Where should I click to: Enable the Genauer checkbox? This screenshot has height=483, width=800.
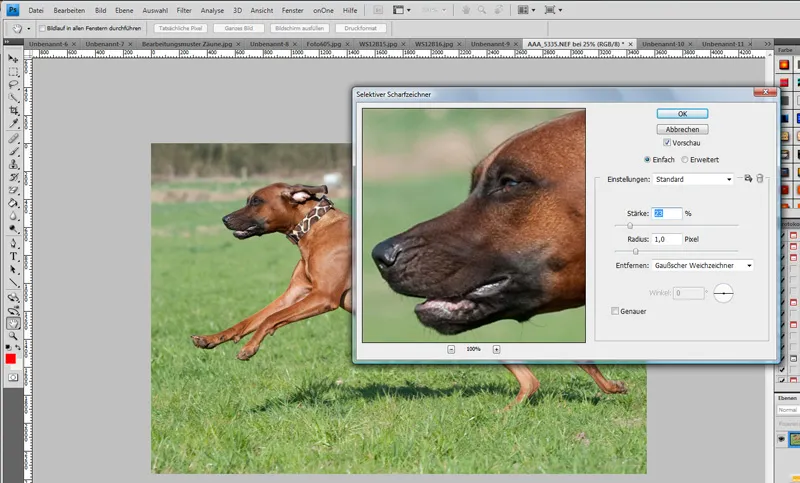click(615, 311)
